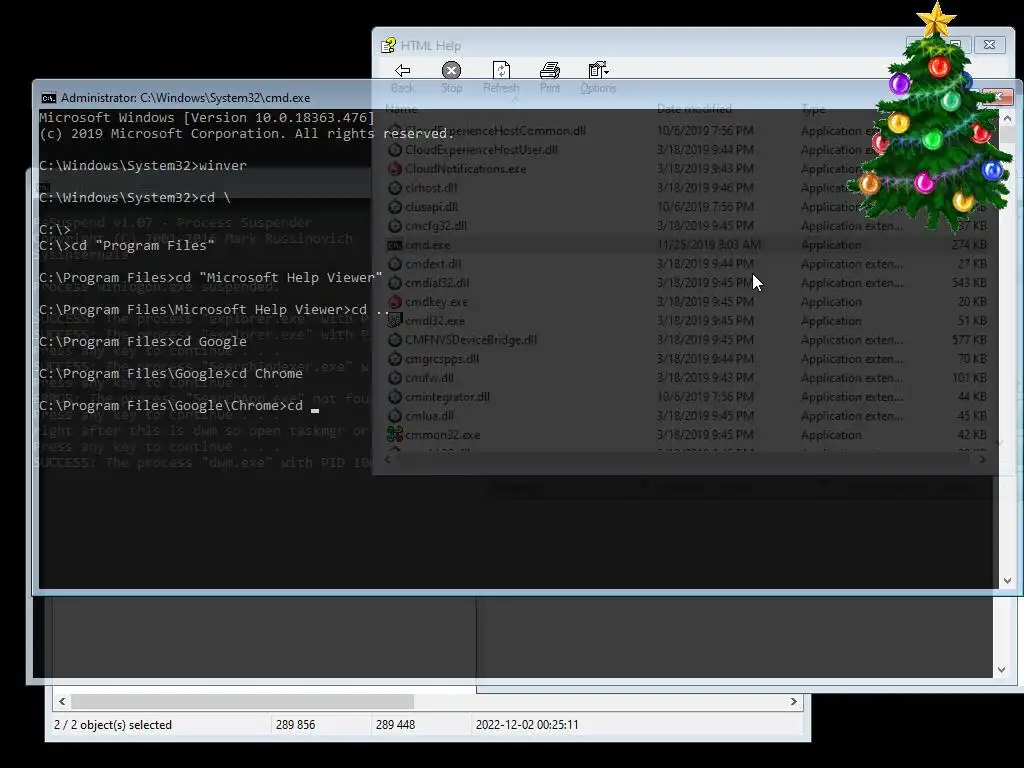1024x768 pixels.
Task: Click the Application type cell of cmdl32.exe
Action: [x=831, y=321]
